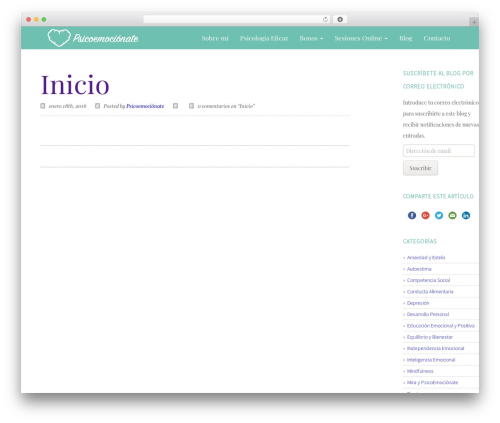Open the Psicología Eficaz page
Image resolution: width=500 pixels, height=423 pixels.
pos(264,38)
